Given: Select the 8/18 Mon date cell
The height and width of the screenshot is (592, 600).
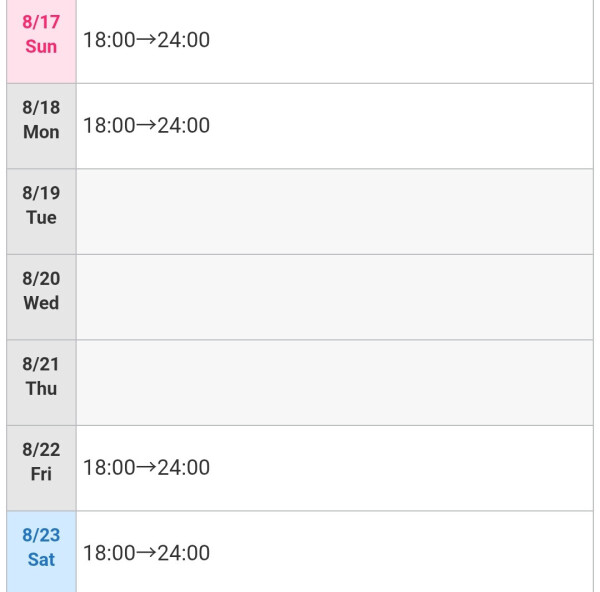Looking at the screenshot, I should 41,126.
